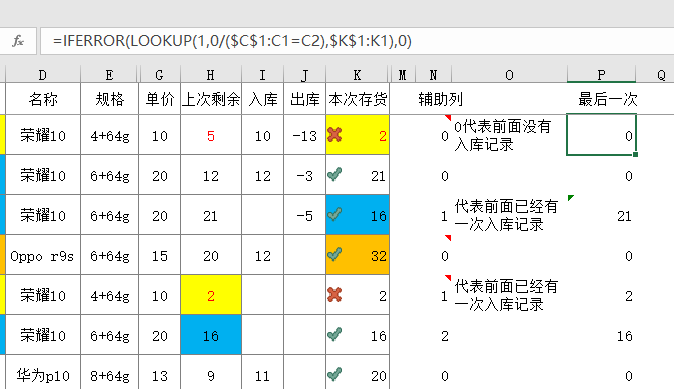
Task: Select column K header
Action: coord(357,75)
